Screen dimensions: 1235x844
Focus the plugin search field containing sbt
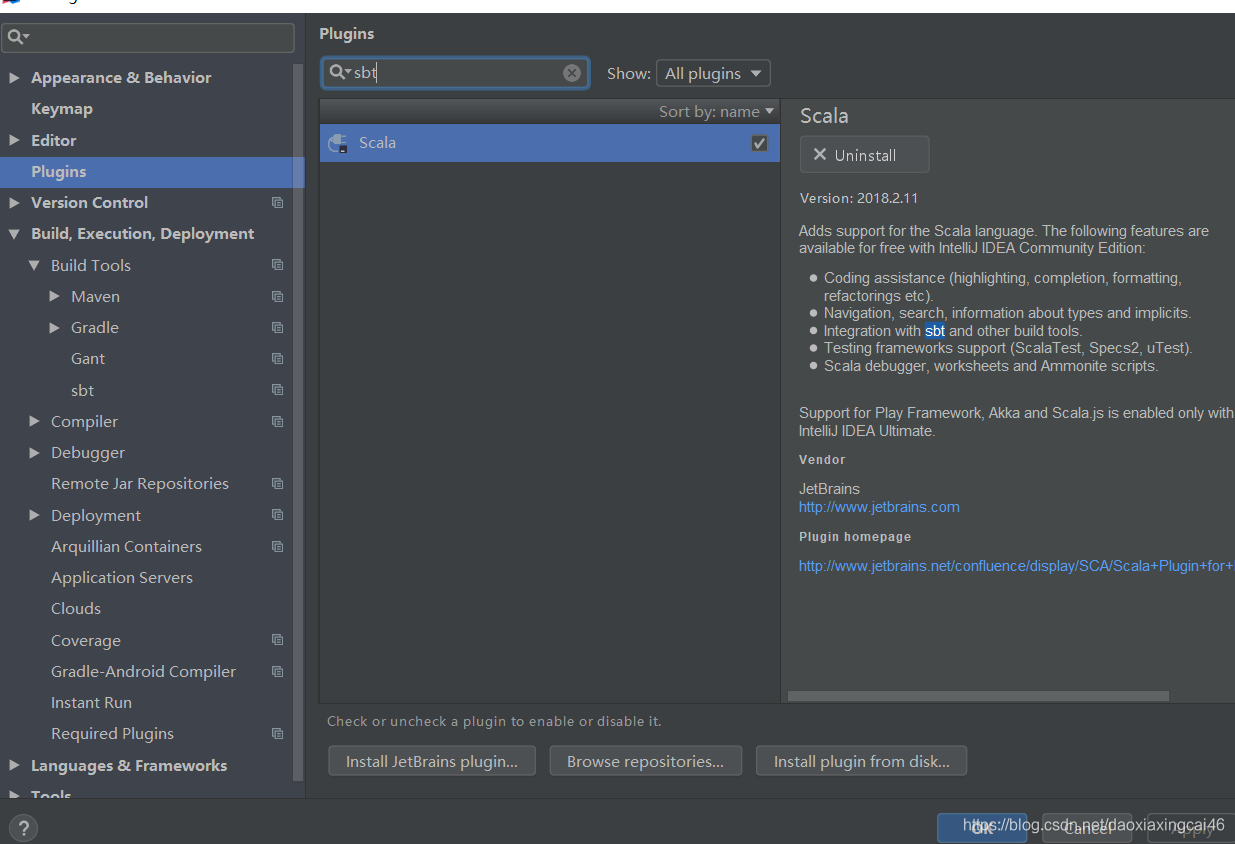pyautogui.click(x=456, y=73)
